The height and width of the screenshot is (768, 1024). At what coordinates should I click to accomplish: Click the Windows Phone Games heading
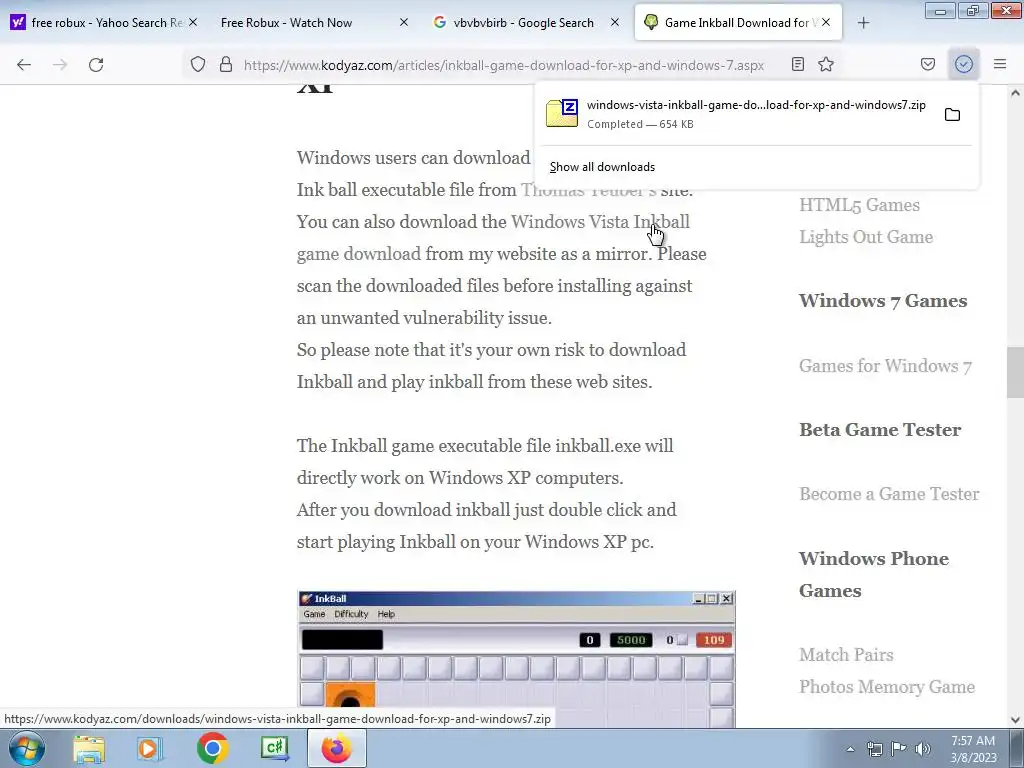point(874,575)
